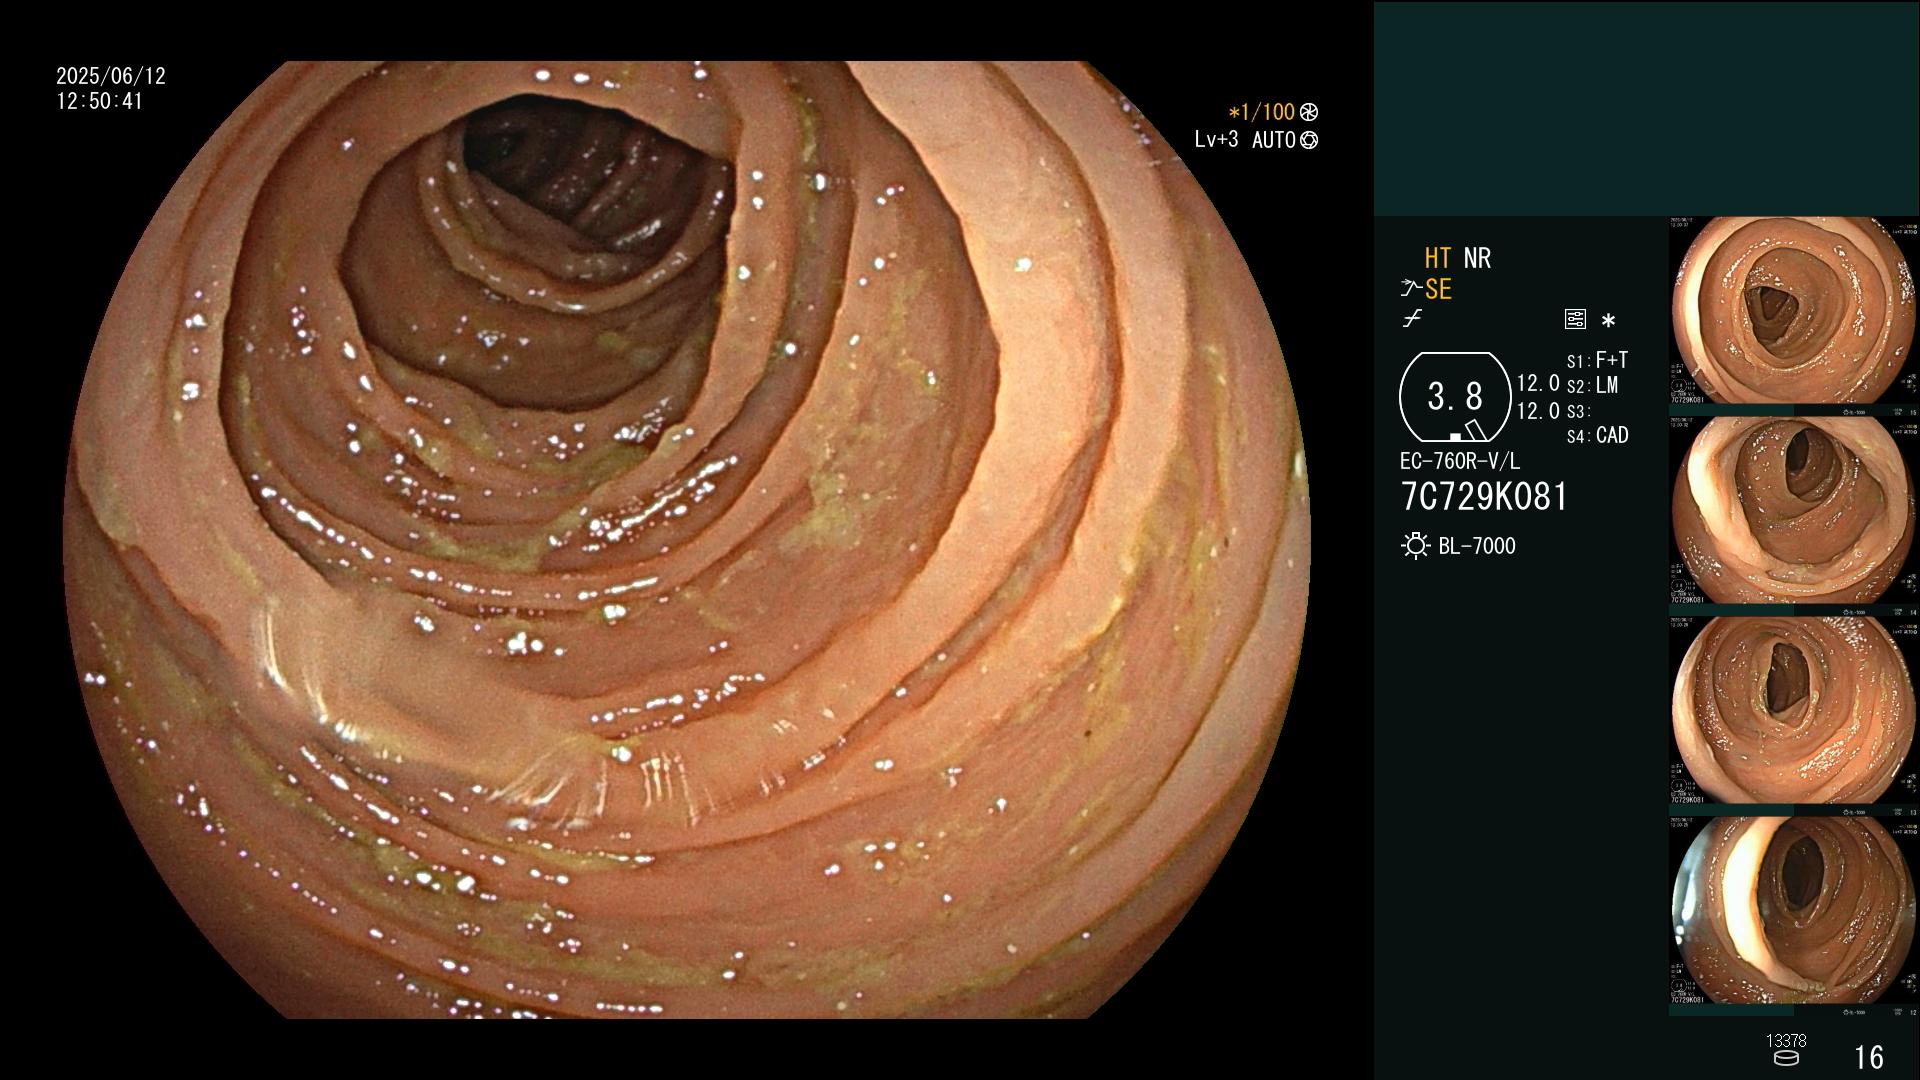Click the remaining storage count 13378
This screenshot has height=1080, width=1920.
pos(1786,1041)
